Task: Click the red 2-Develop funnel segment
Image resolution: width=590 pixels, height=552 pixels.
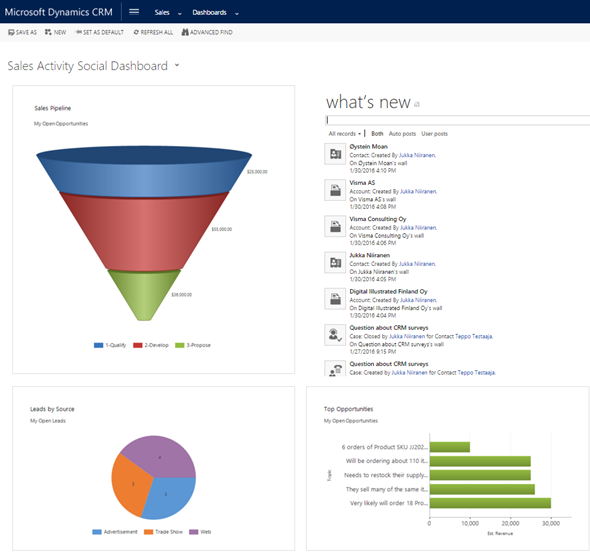Action: pos(144,233)
